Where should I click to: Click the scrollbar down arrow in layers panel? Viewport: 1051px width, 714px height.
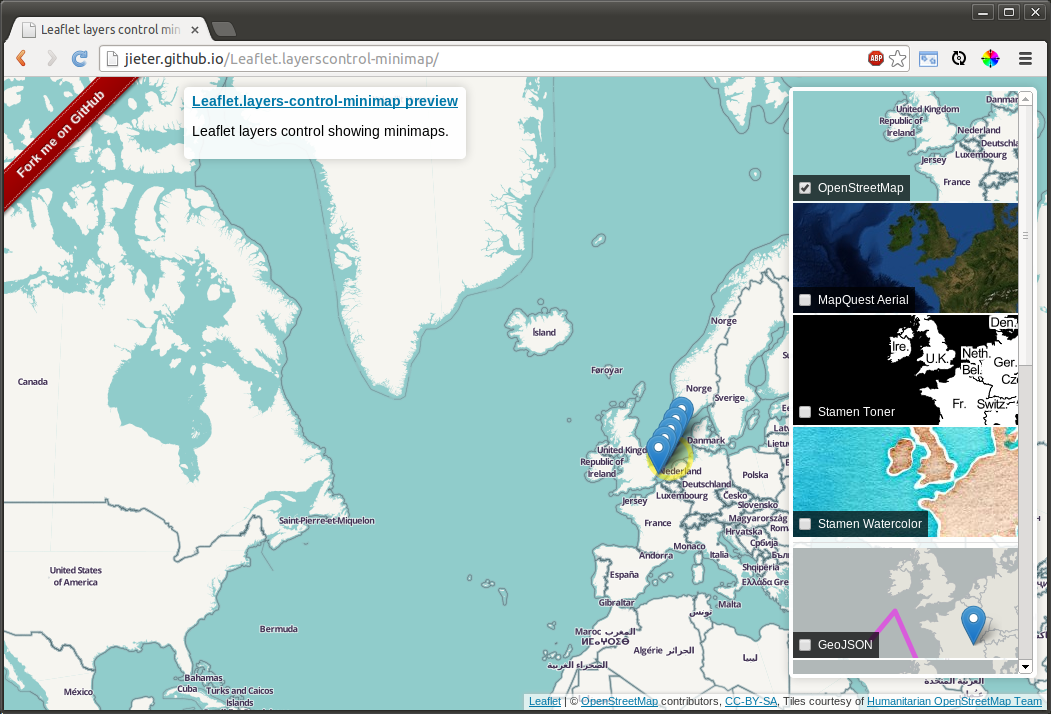click(1024, 666)
